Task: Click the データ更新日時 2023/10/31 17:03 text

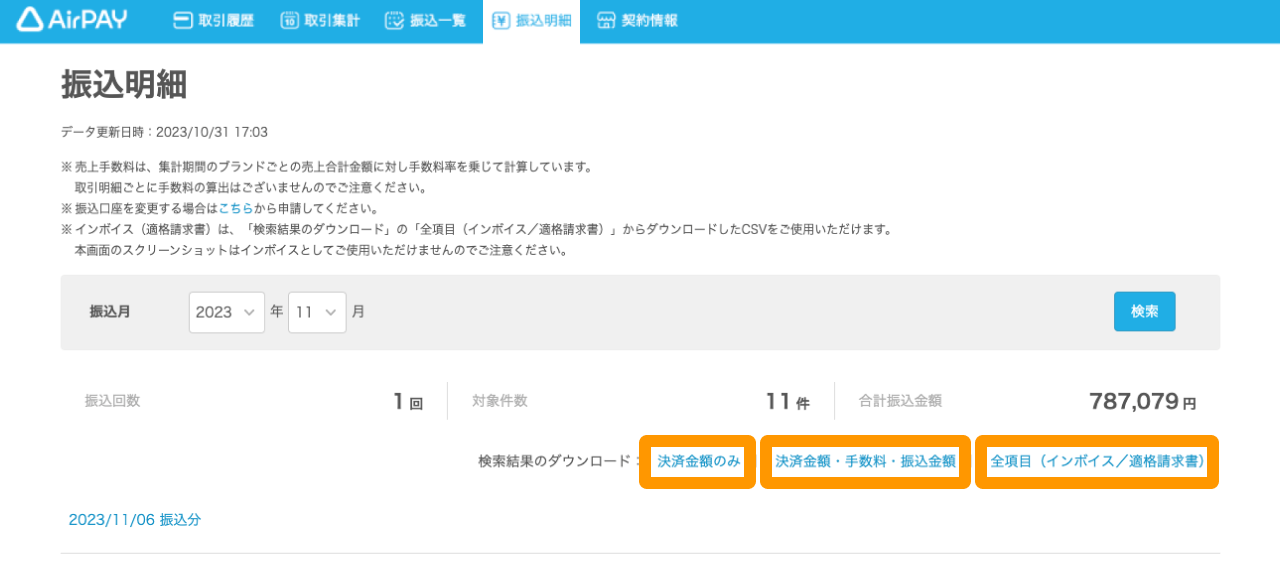Action: [x=164, y=132]
